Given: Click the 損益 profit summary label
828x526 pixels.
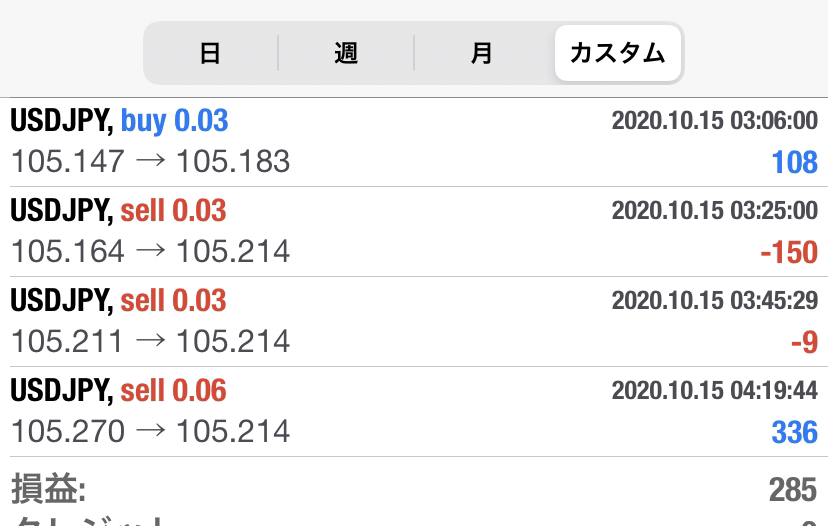Looking at the screenshot, I should pos(49,489).
